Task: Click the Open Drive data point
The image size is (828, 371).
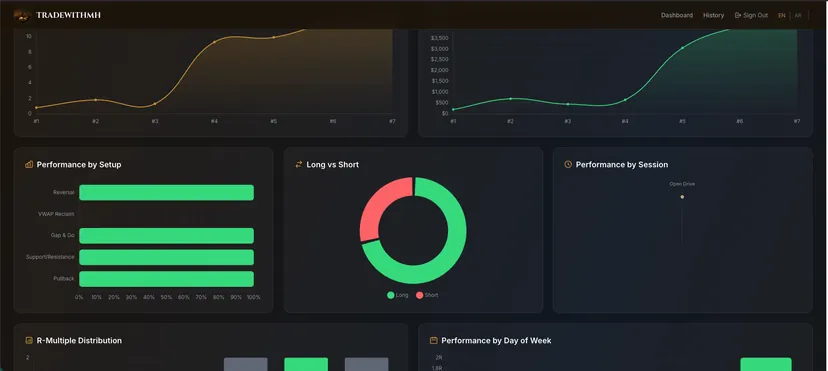Action: [682, 197]
